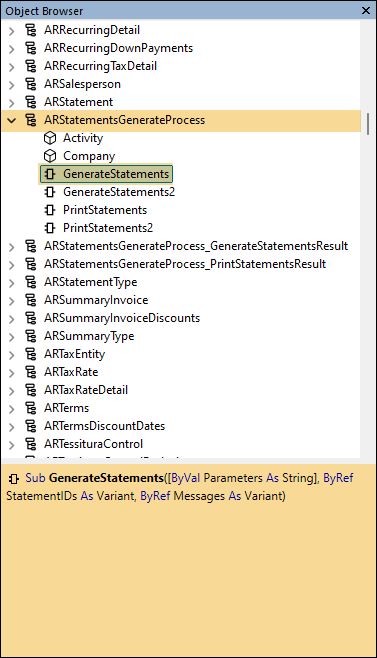Click the ARSalesperson class icon
The image size is (377, 658).
click(x=31, y=84)
